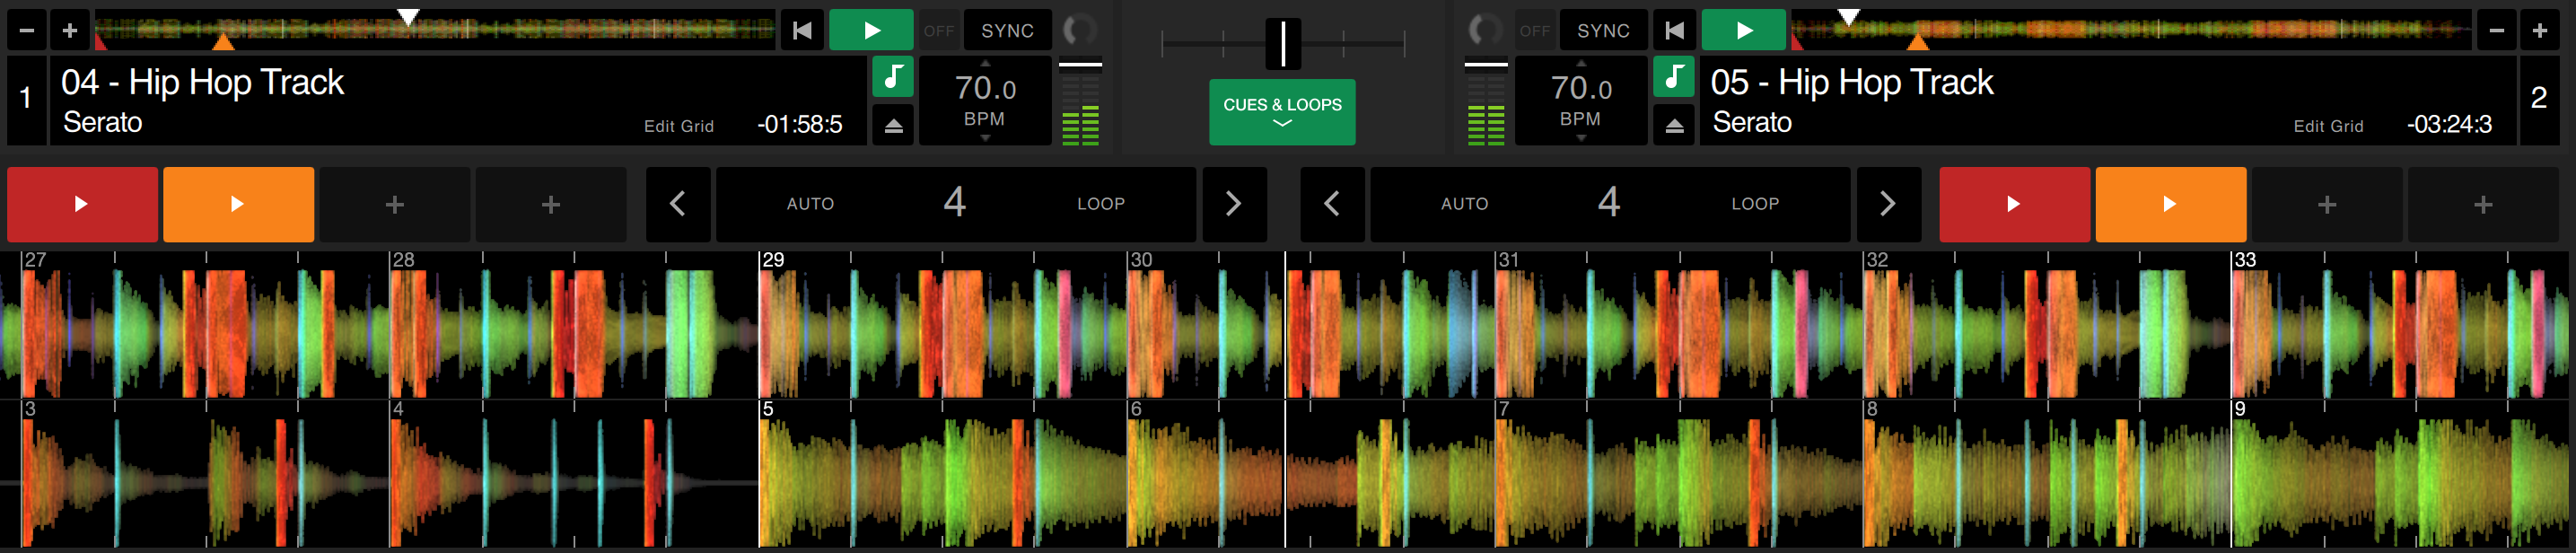Trigger orange cue point on deck 2
Screen dimensions: 2576x553
2170,204
